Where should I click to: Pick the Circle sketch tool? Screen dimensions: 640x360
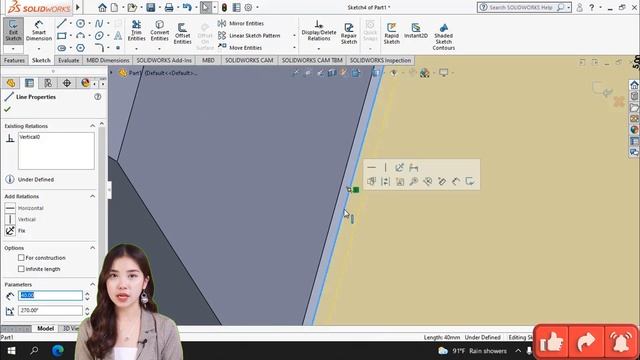tap(80, 23)
